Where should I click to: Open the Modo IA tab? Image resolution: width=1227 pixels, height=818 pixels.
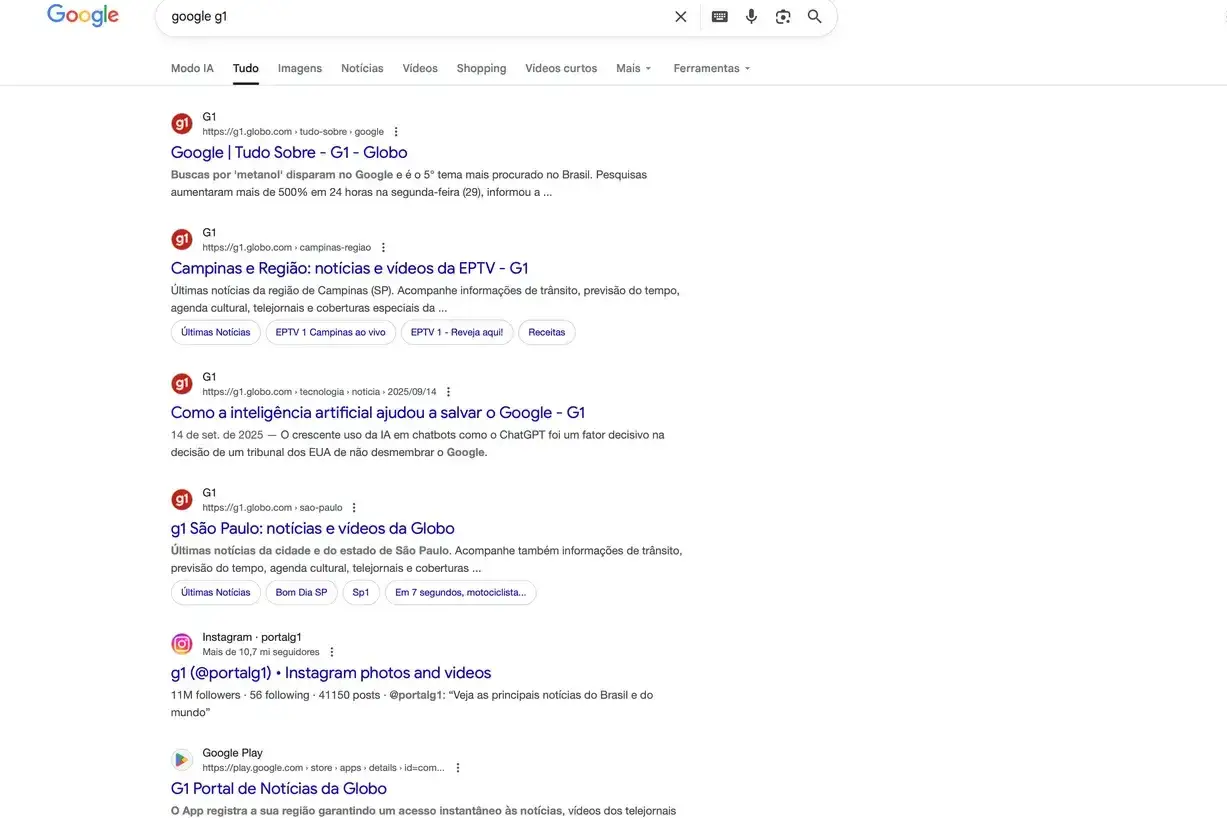click(x=192, y=69)
